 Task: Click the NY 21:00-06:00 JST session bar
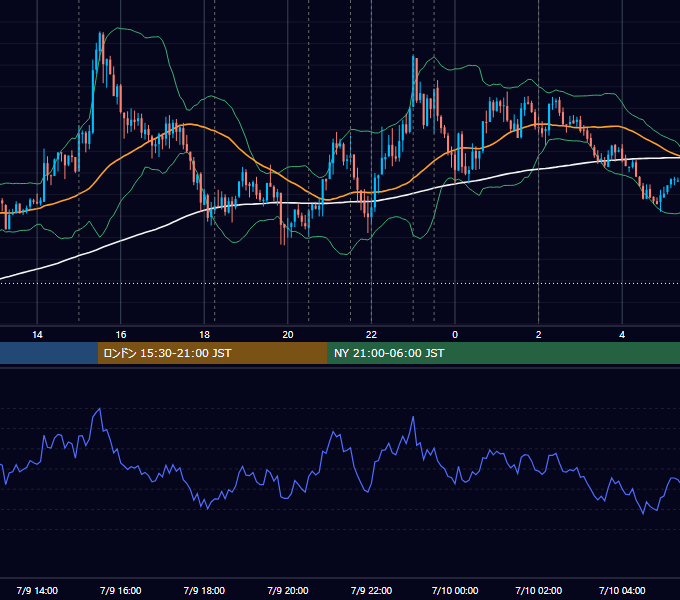tap(503, 353)
